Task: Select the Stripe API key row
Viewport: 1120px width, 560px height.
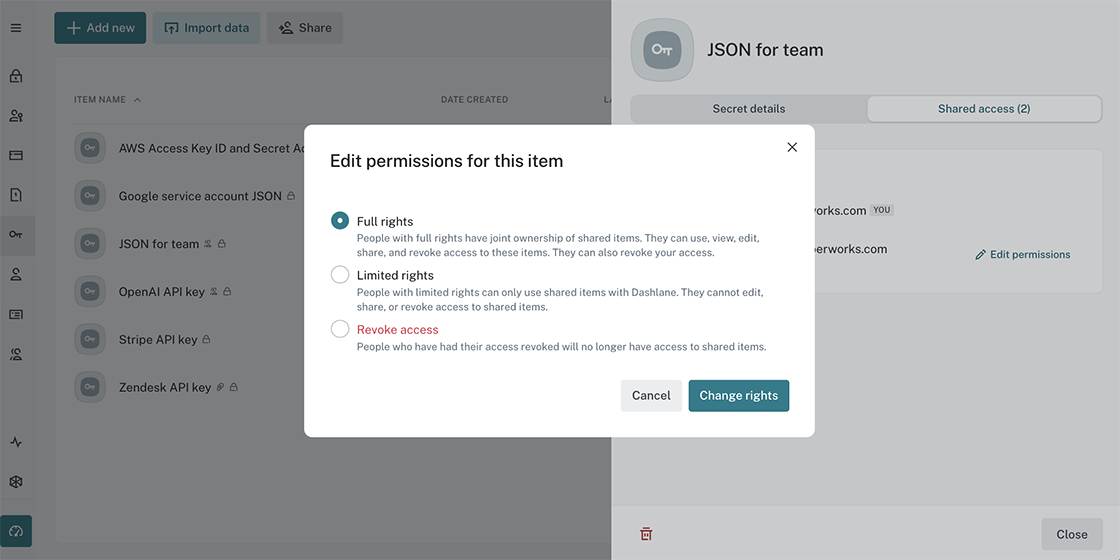Action: click(158, 340)
